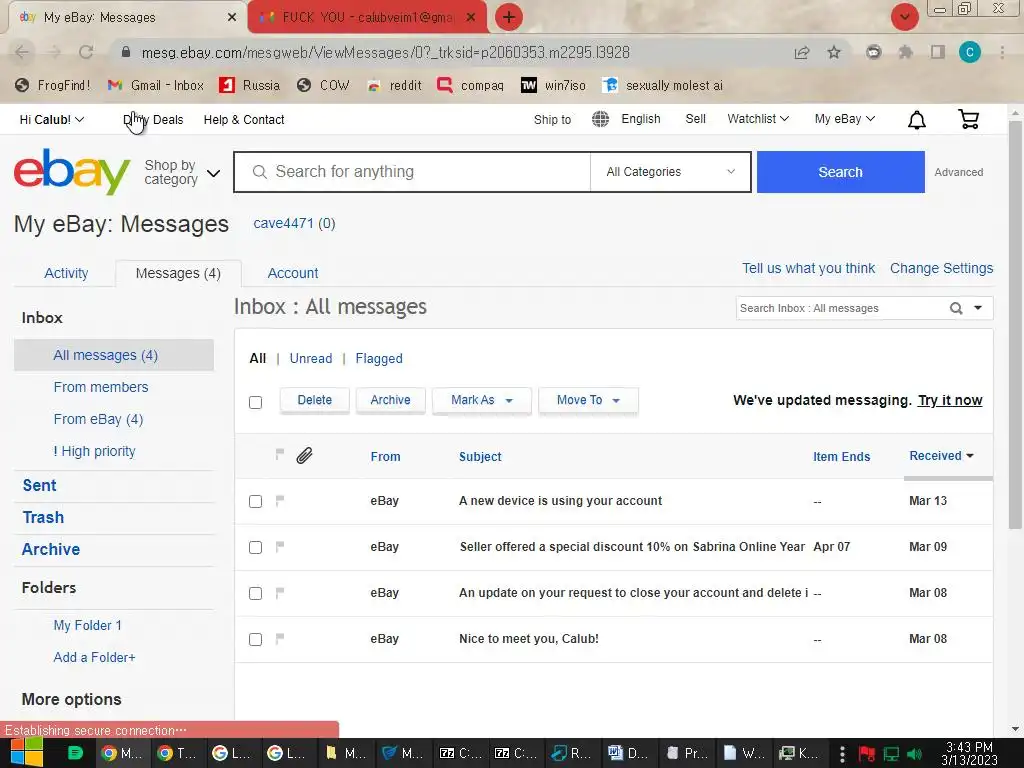
Task: Click the robot-face extension icon
Action: click(873, 52)
